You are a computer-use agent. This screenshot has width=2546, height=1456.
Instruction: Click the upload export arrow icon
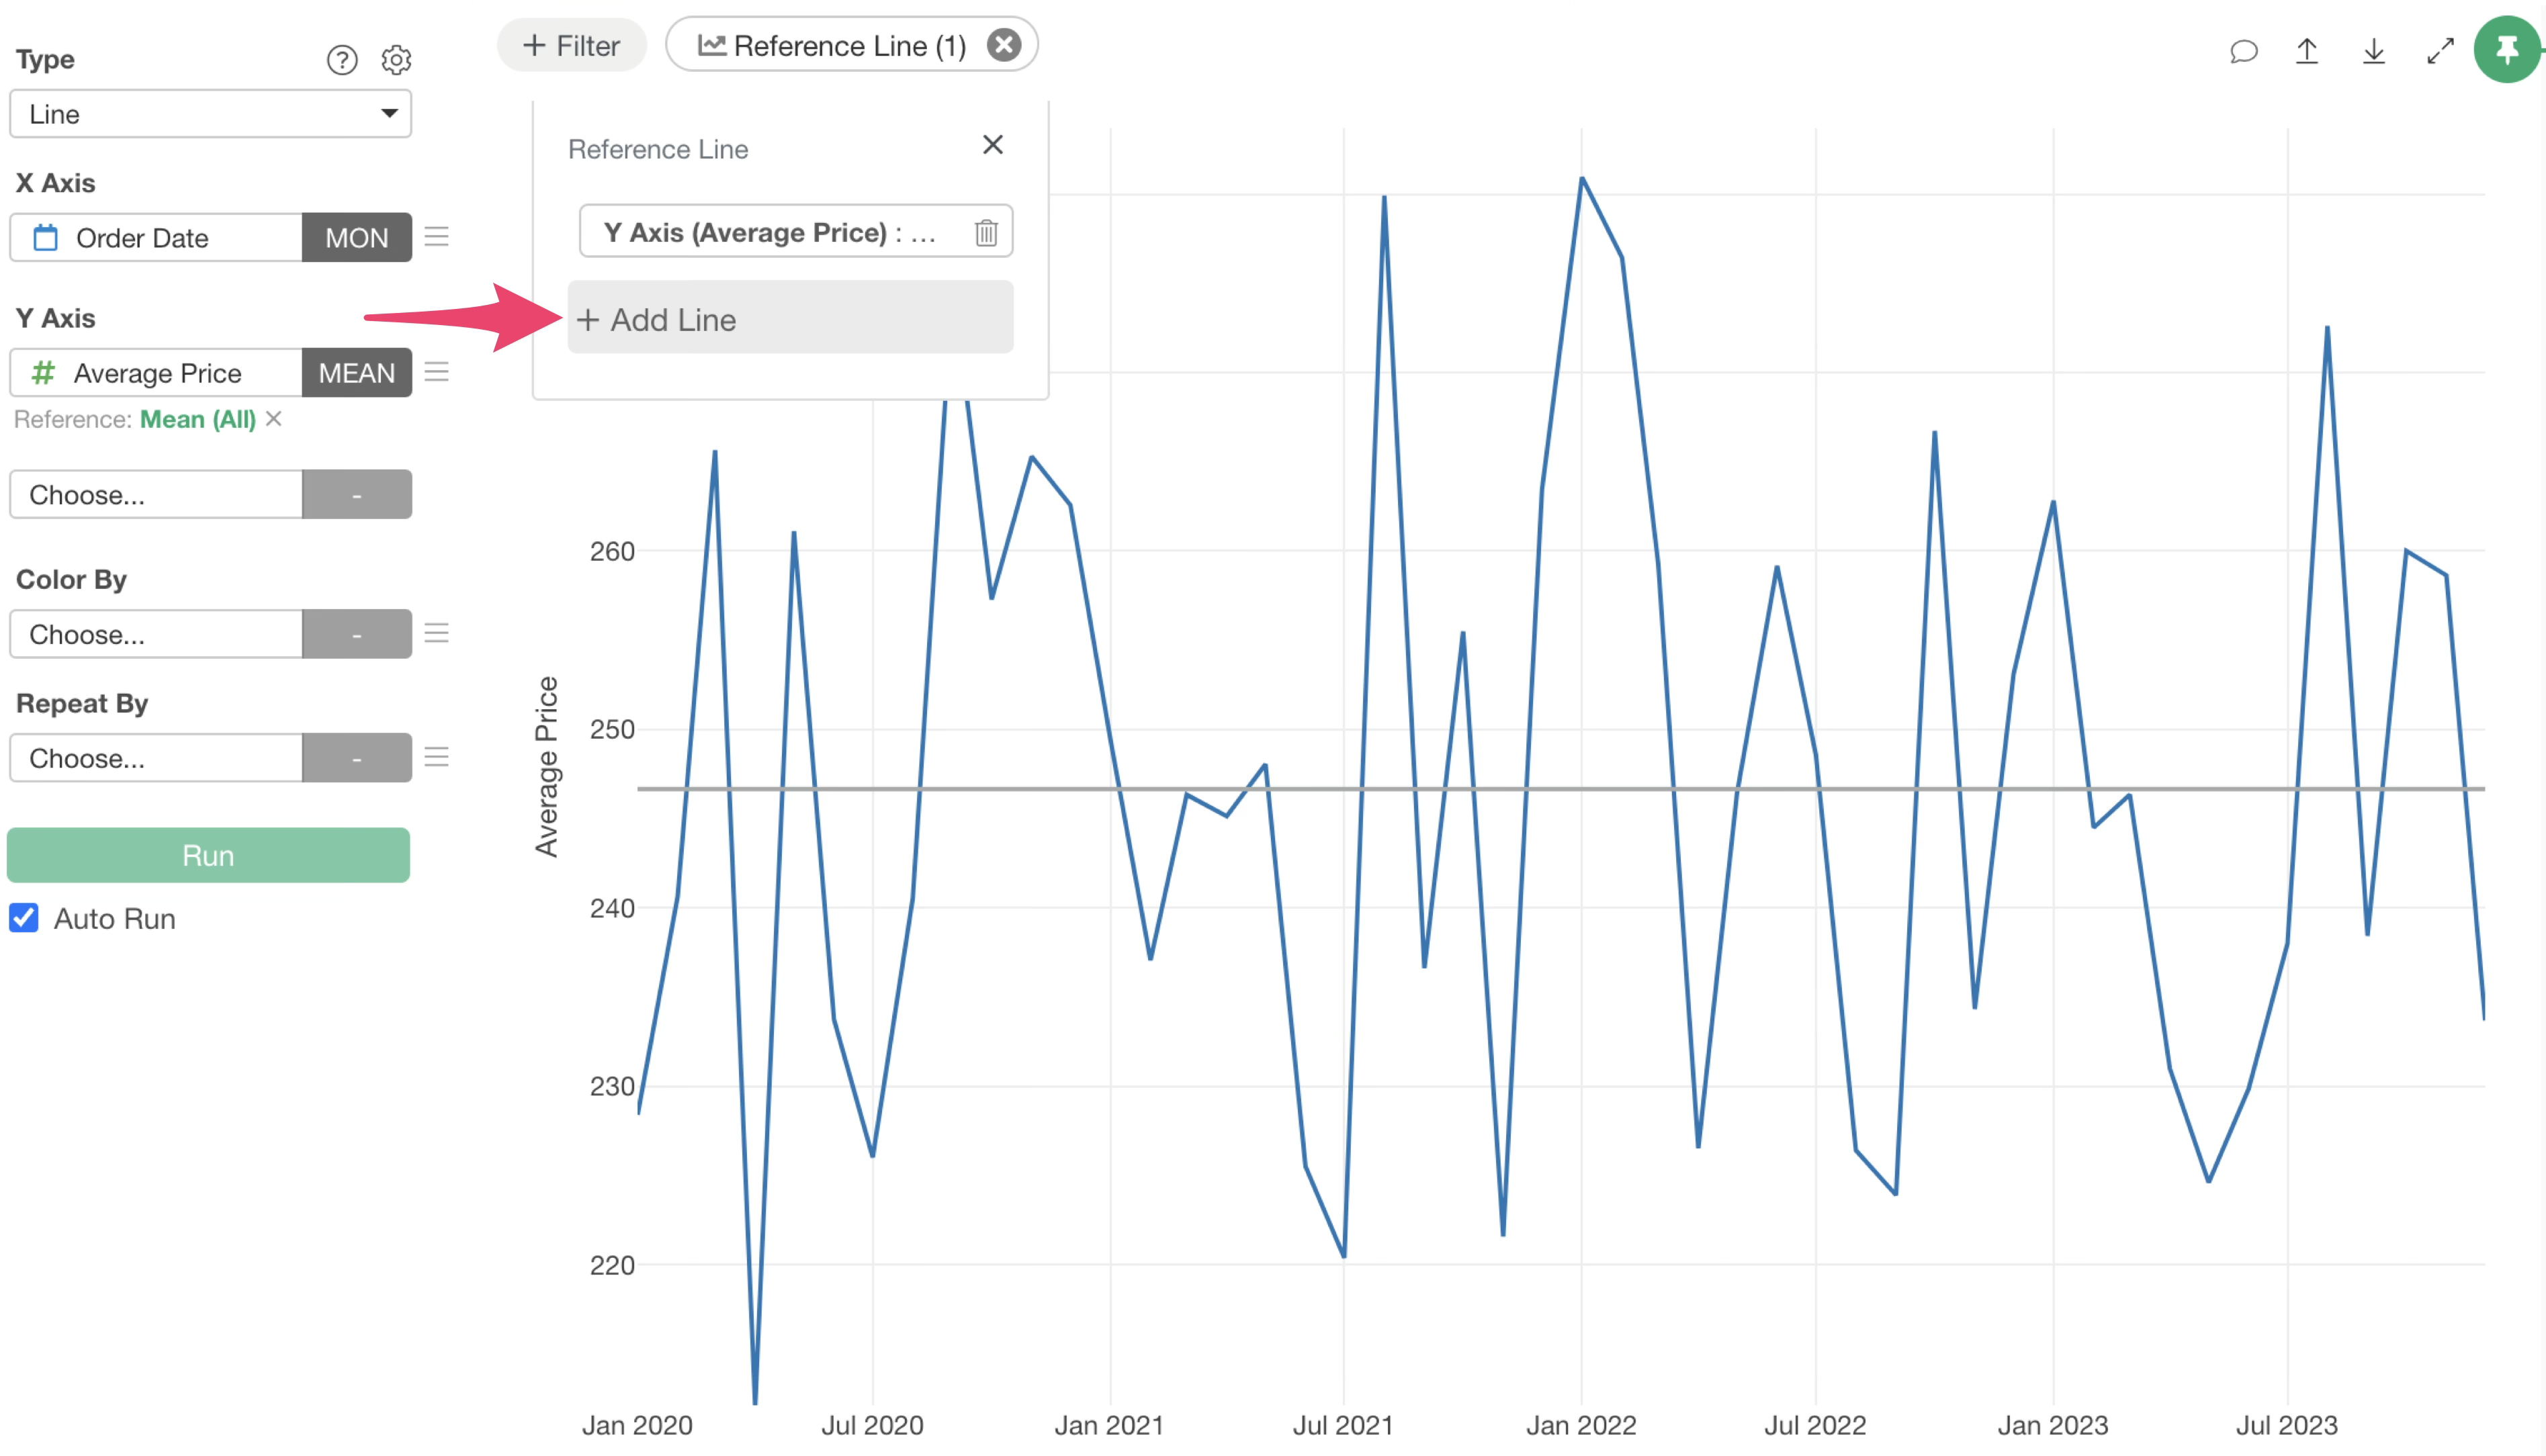2307,51
